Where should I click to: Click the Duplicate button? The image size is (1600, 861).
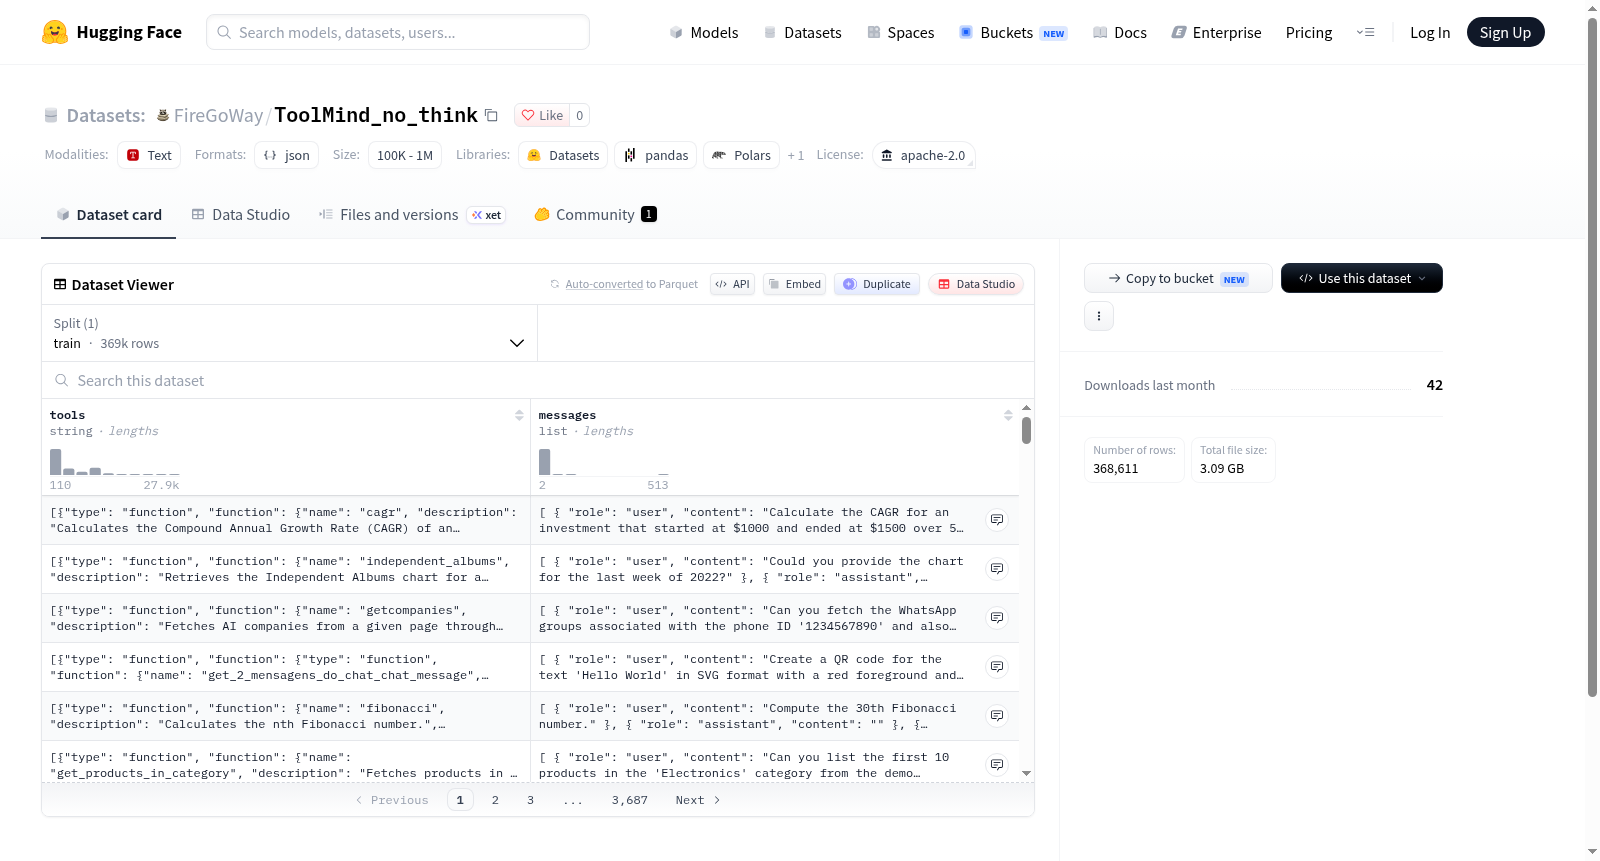(x=877, y=284)
